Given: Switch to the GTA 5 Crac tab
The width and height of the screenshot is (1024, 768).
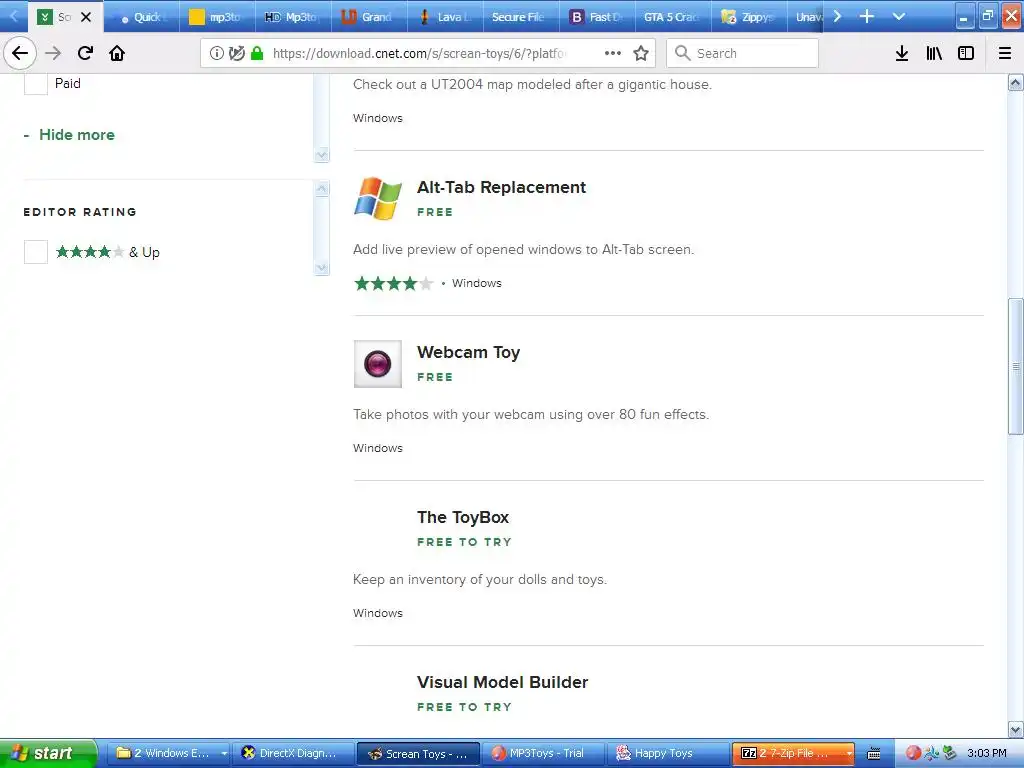Looking at the screenshot, I should click(673, 17).
